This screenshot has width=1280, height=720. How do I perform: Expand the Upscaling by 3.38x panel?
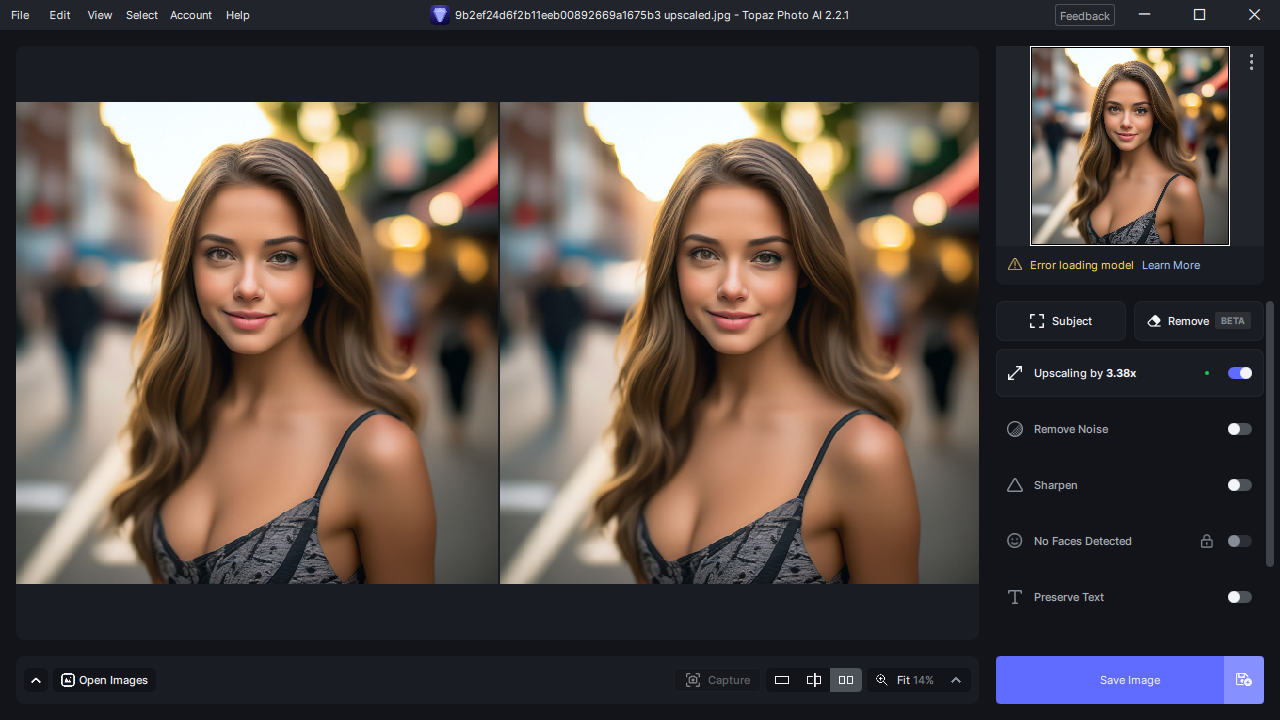(1085, 373)
